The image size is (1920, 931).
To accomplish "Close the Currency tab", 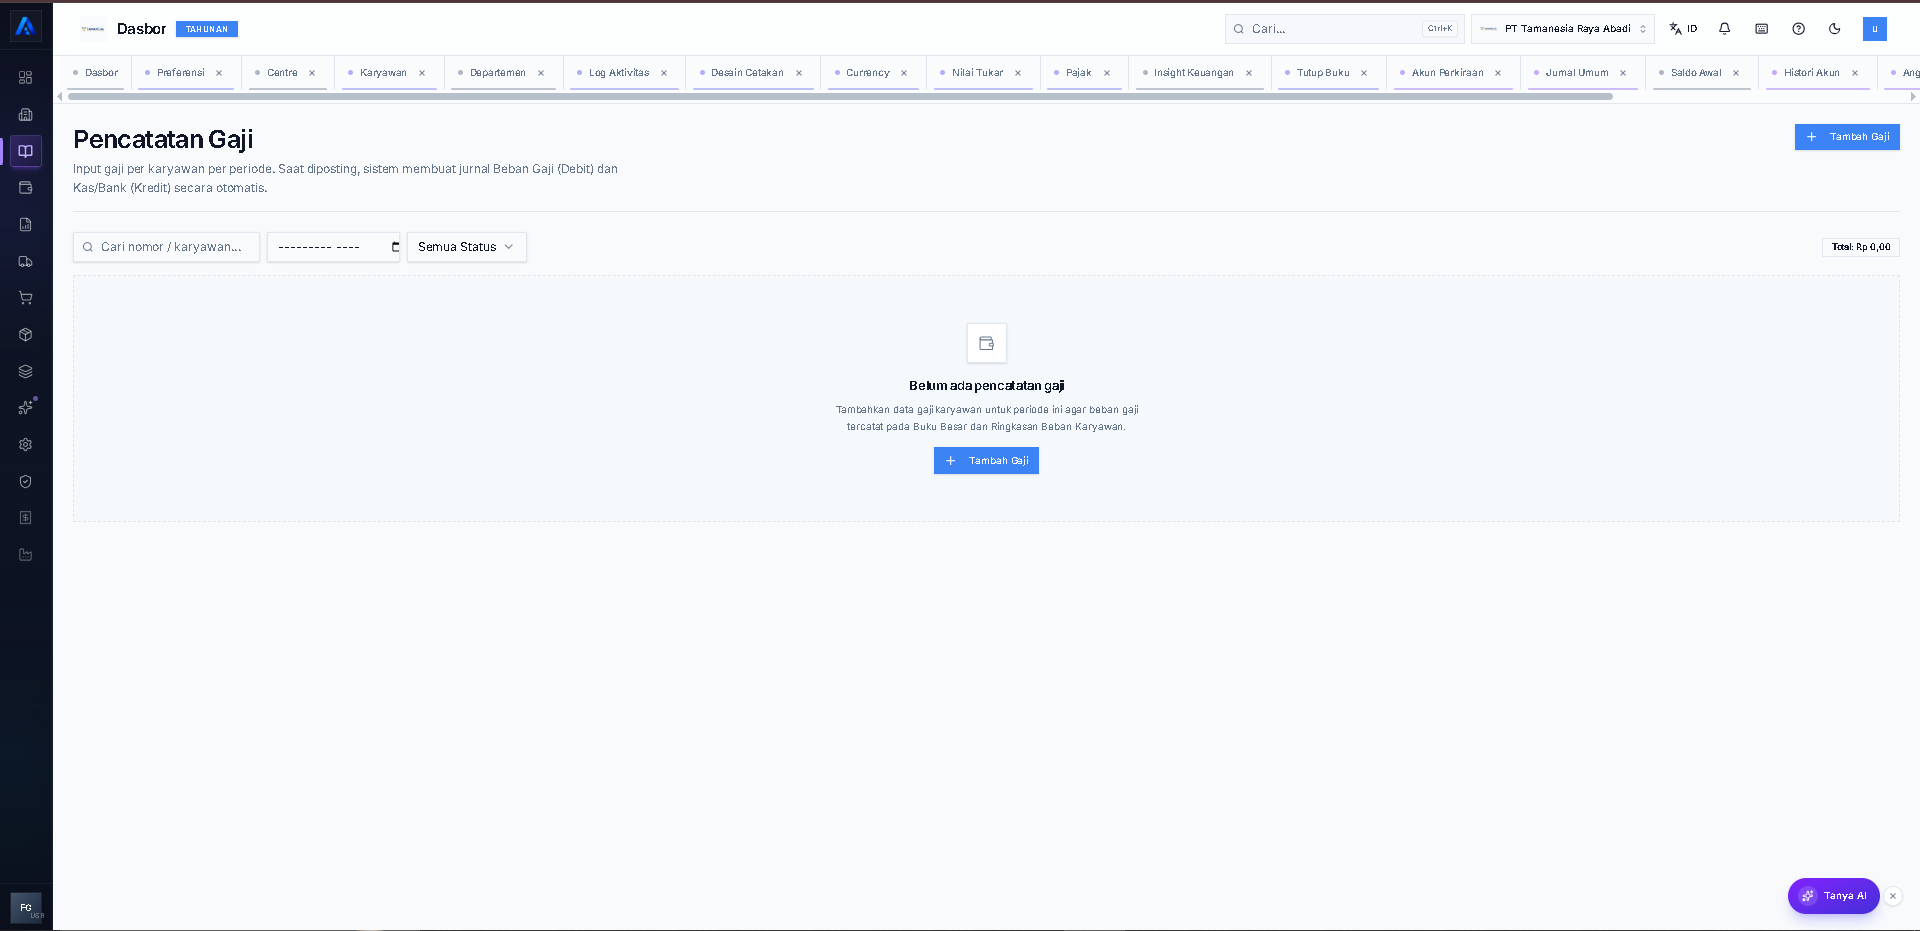I will 904,73.
